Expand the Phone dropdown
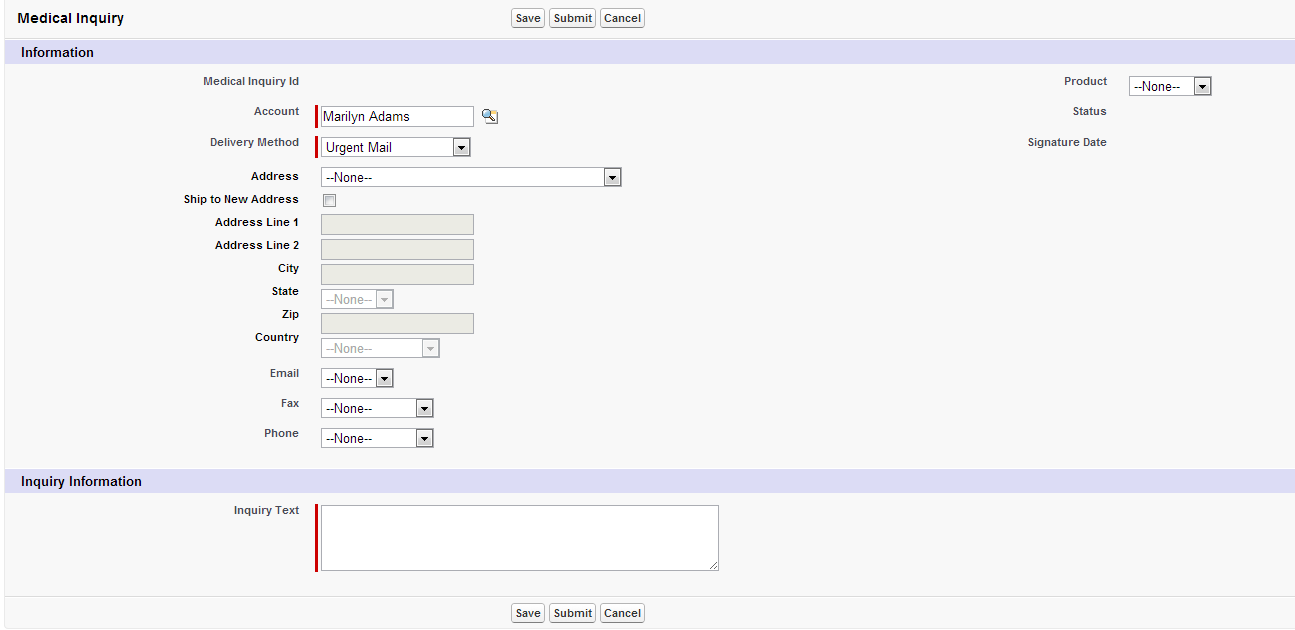The width and height of the screenshot is (1295, 630). point(377,439)
